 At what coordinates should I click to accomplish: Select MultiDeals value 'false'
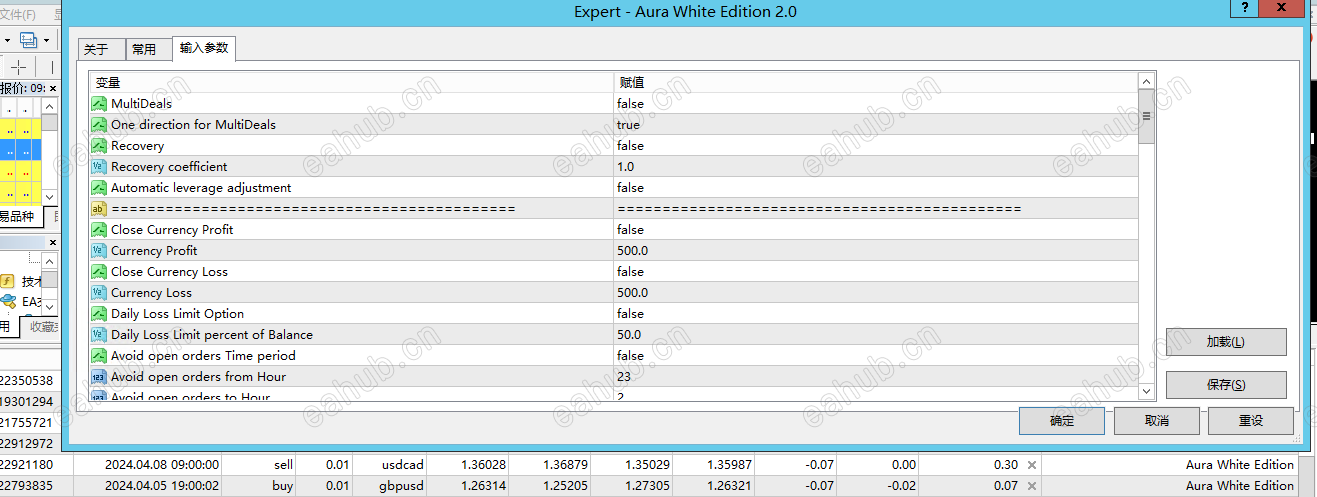630,104
